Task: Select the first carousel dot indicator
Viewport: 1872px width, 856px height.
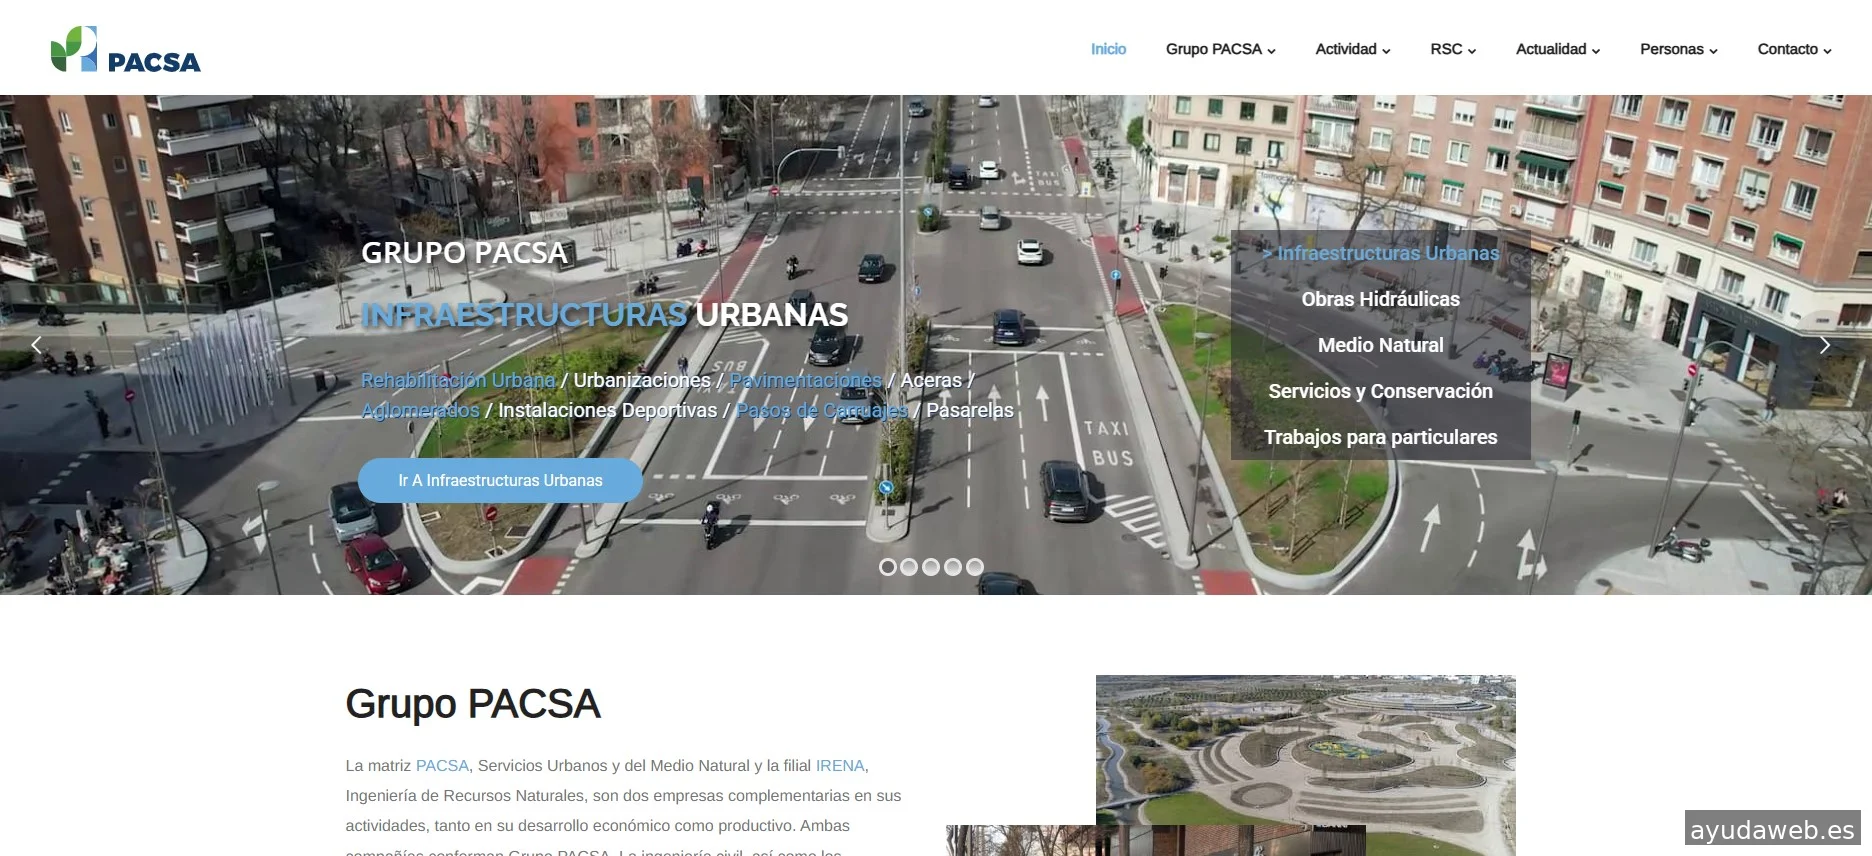Action: point(887,567)
